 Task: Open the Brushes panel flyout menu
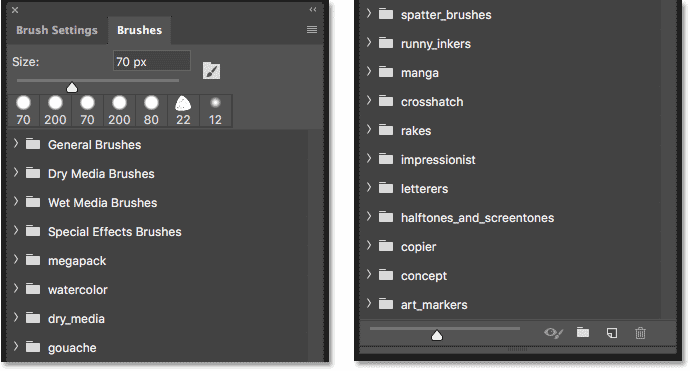click(x=312, y=29)
